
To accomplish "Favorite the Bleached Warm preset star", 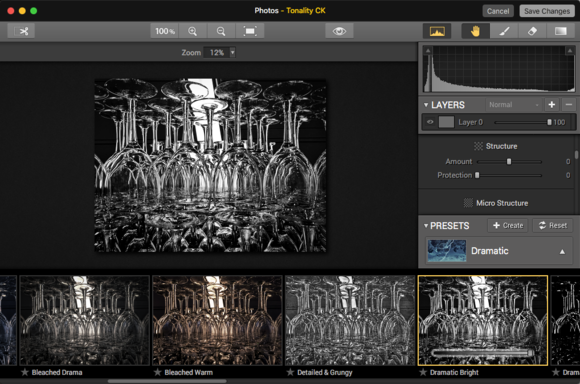I will 158,372.
